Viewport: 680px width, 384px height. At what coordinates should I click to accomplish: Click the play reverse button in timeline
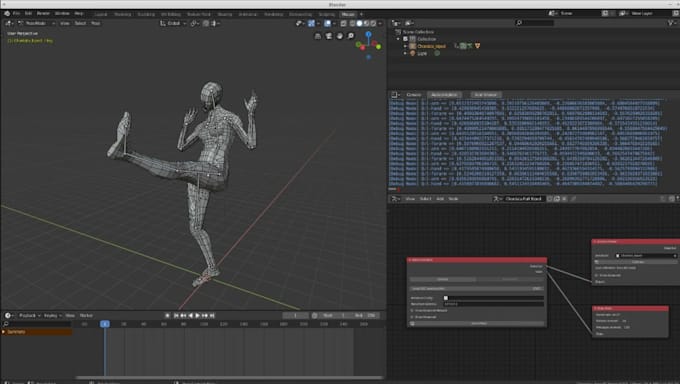click(191, 315)
